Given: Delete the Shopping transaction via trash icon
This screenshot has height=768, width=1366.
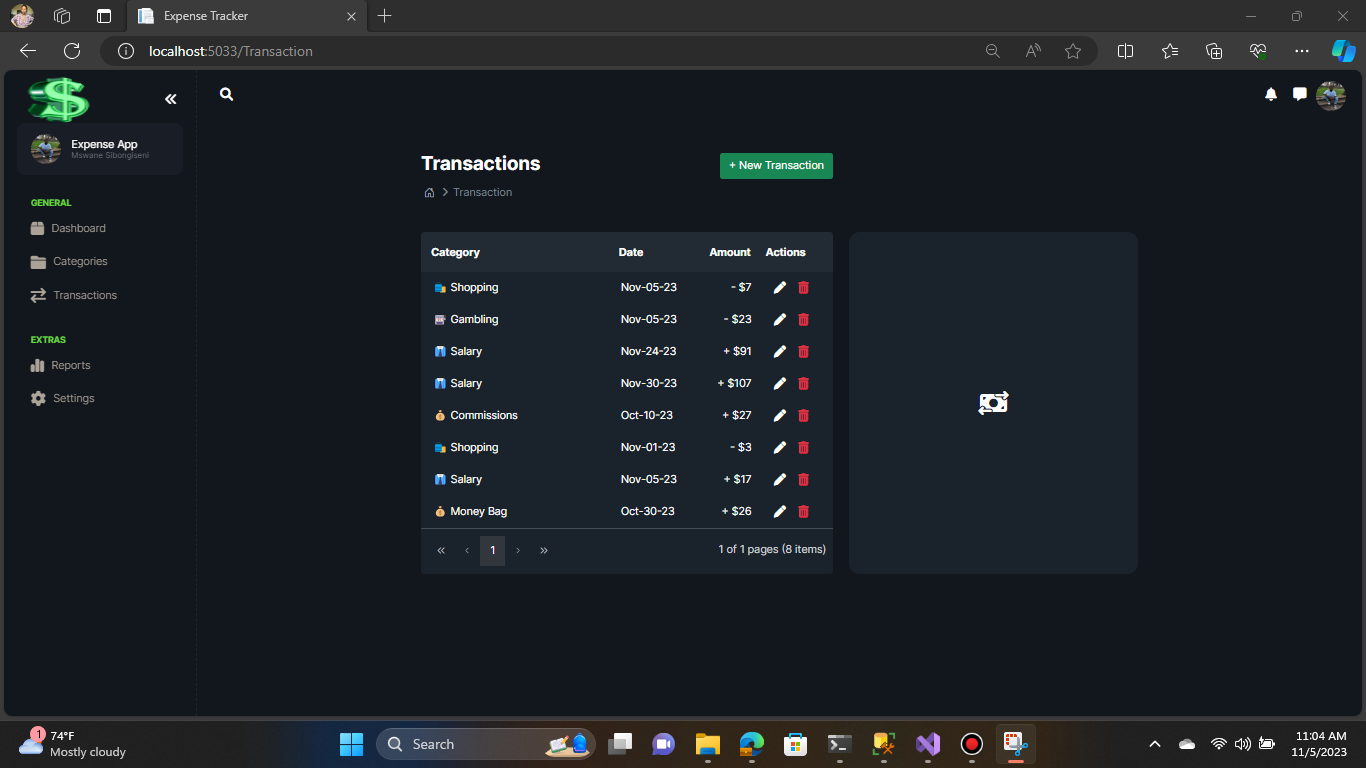Looking at the screenshot, I should click(803, 287).
